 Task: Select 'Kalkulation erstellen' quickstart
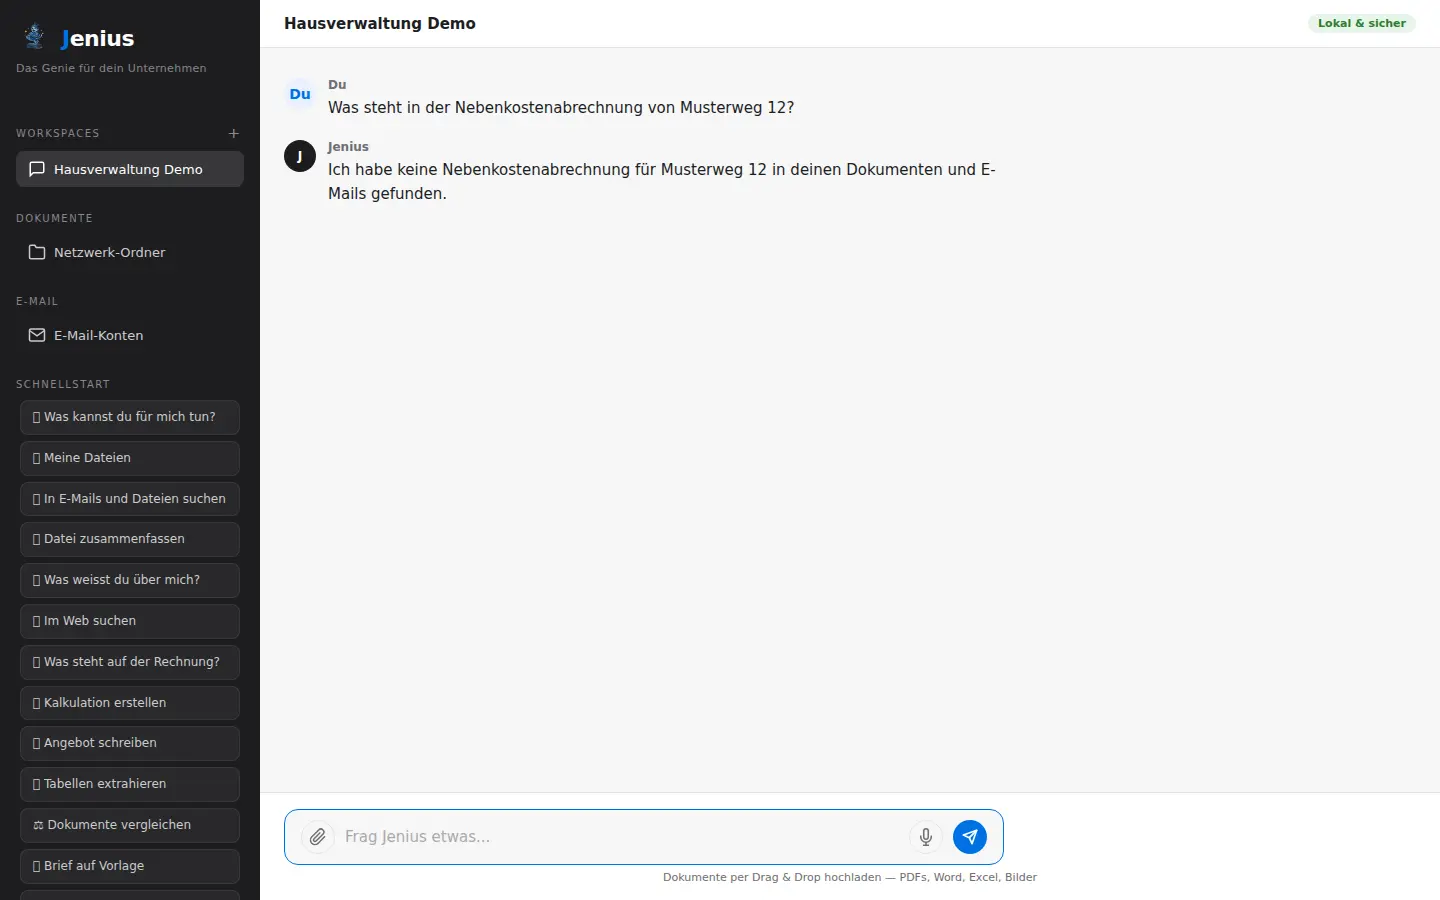[x=129, y=702]
